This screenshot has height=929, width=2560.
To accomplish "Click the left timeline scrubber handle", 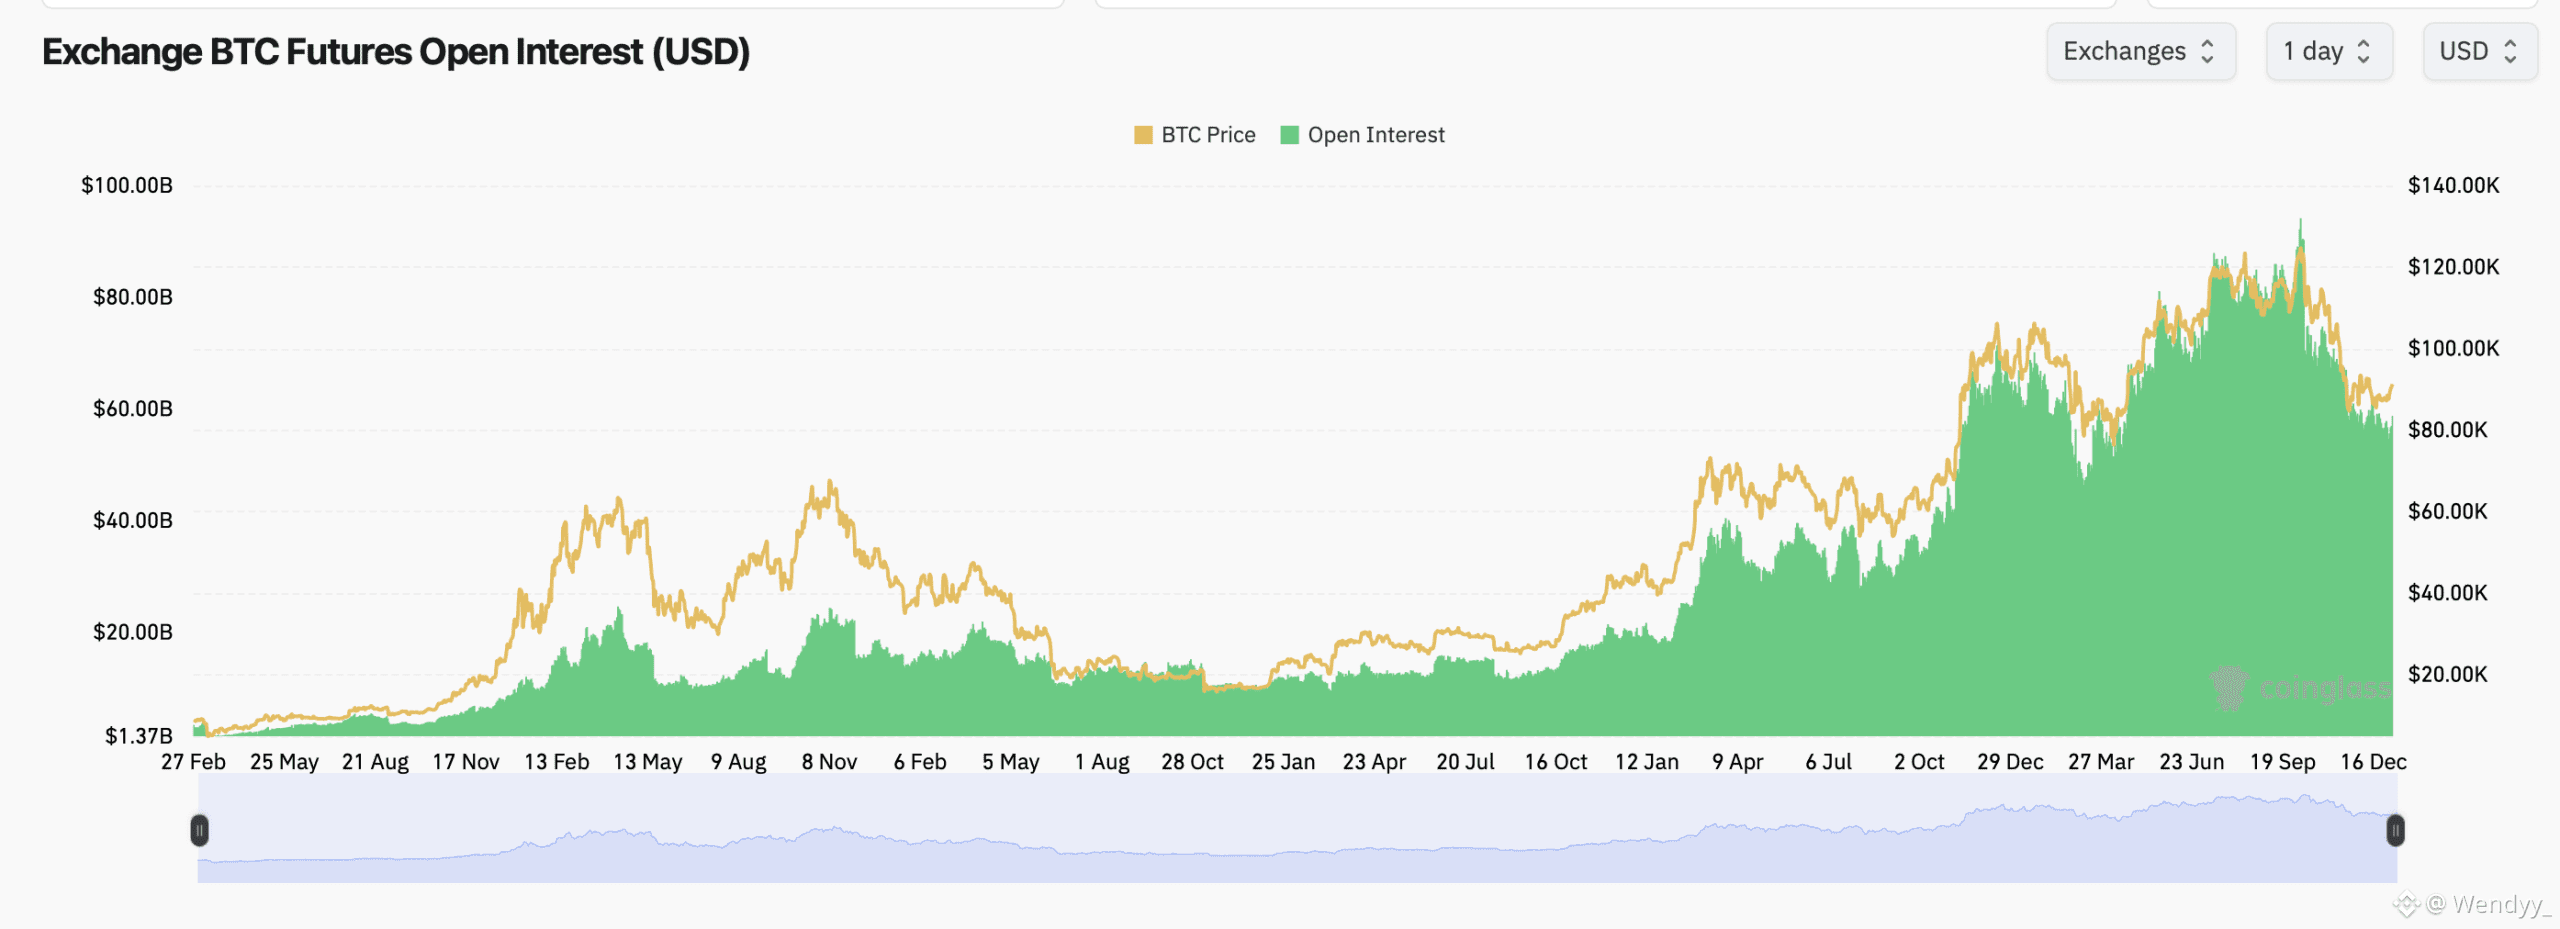I will point(200,830).
